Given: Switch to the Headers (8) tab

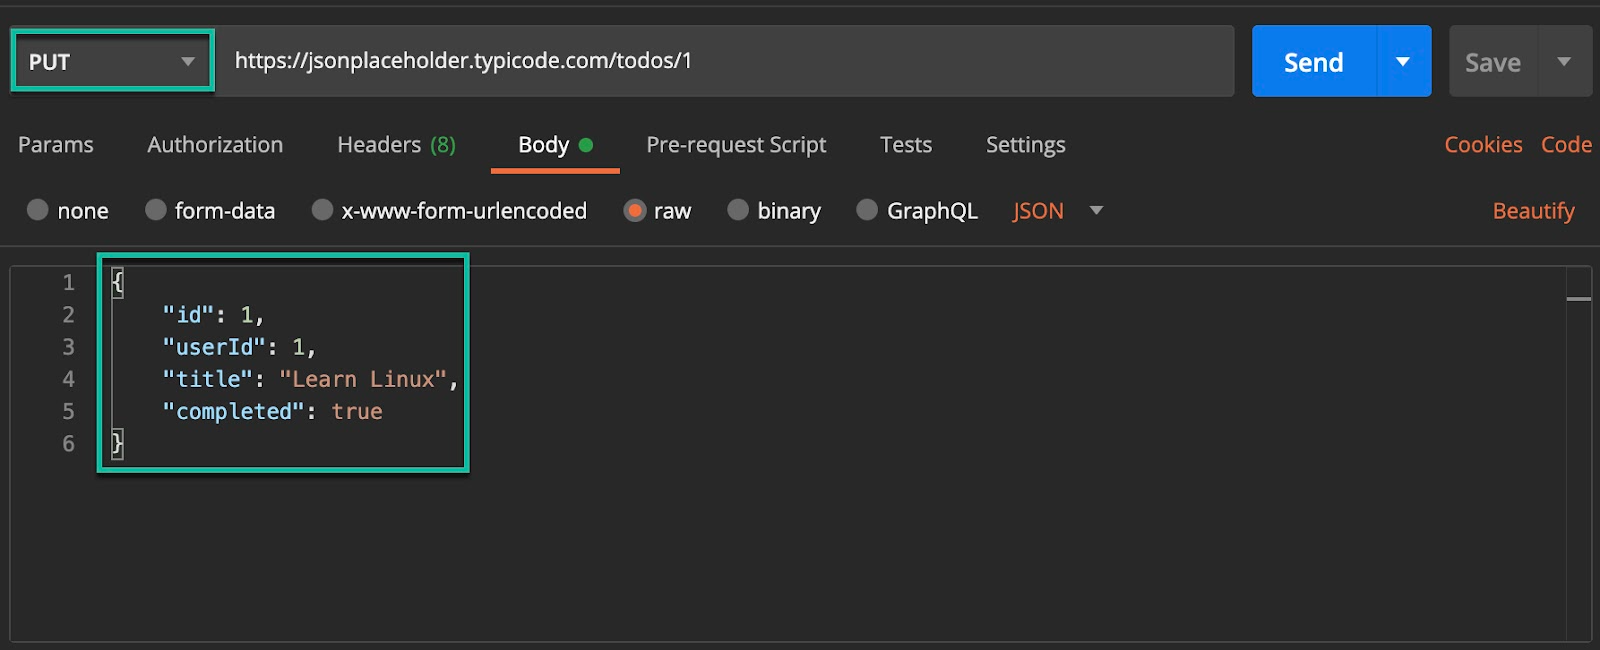Looking at the screenshot, I should pyautogui.click(x=396, y=145).
